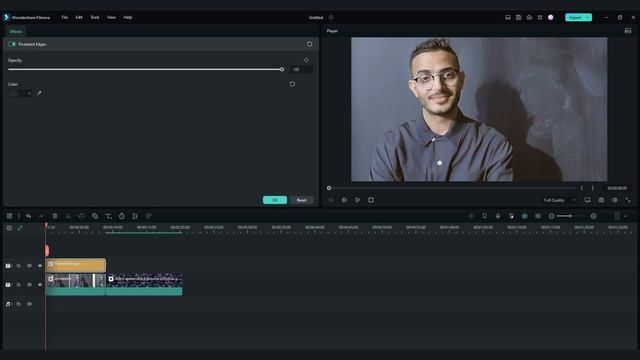
Task: Click the OK button
Action: point(275,200)
